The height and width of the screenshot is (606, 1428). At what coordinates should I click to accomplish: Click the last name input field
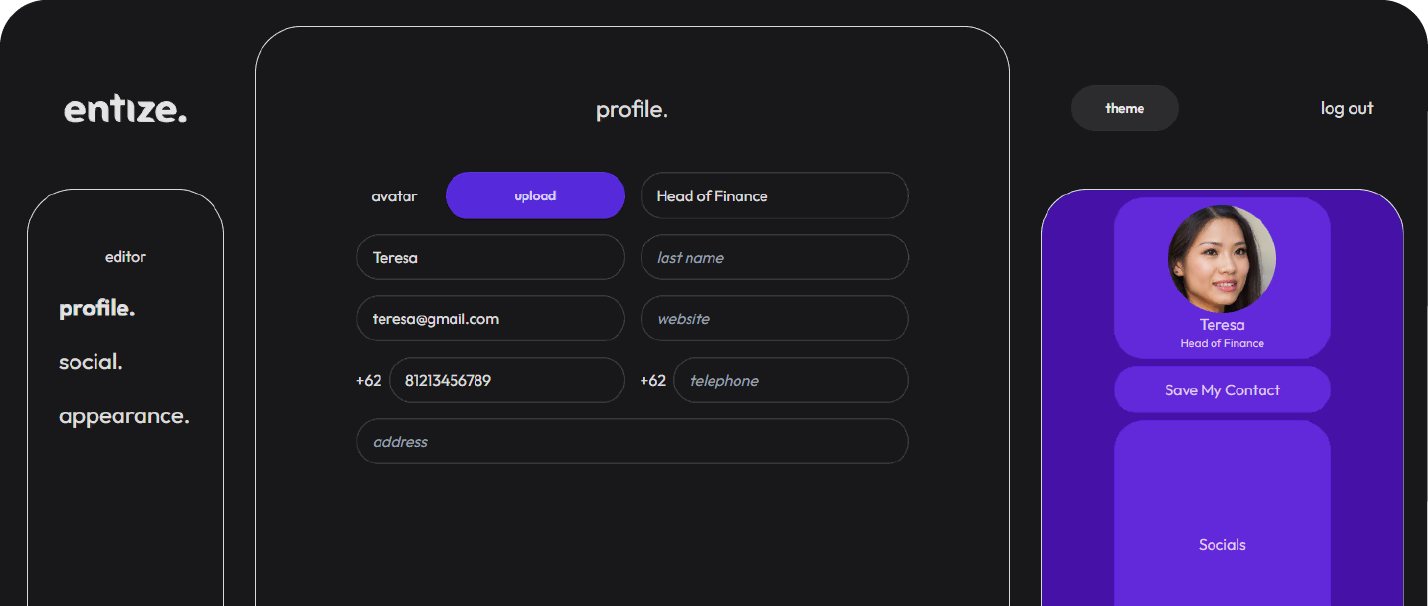pyautogui.click(x=774, y=257)
